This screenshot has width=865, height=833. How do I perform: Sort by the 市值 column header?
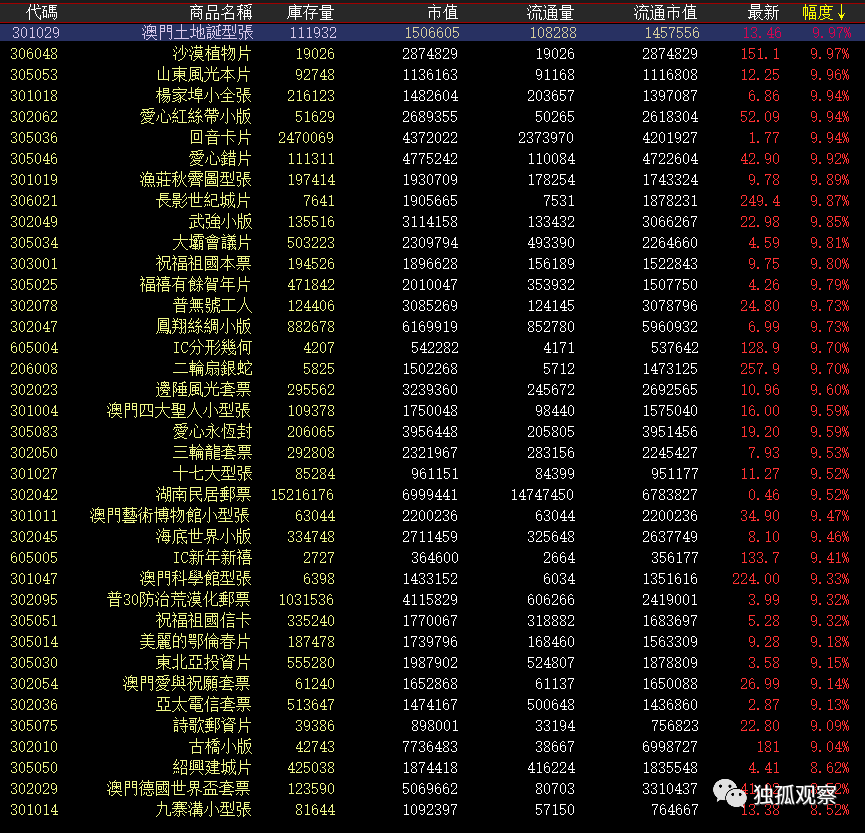[x=442, y=12]
